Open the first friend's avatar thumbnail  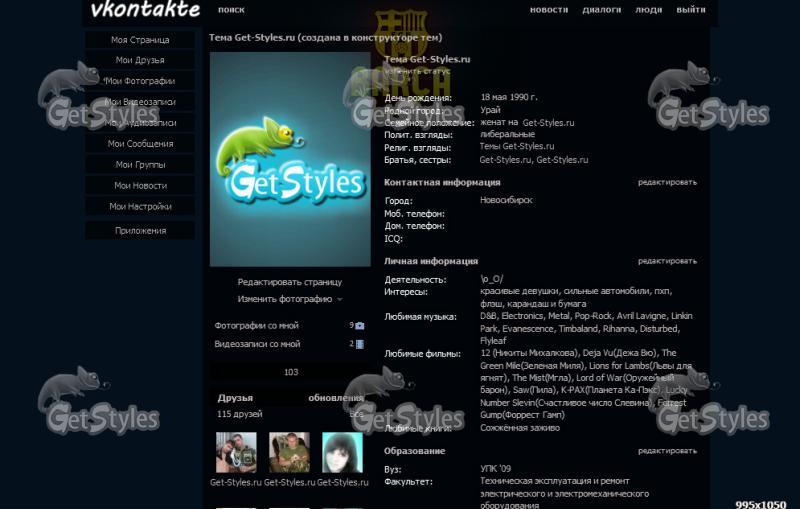click(x=236, y=452)
